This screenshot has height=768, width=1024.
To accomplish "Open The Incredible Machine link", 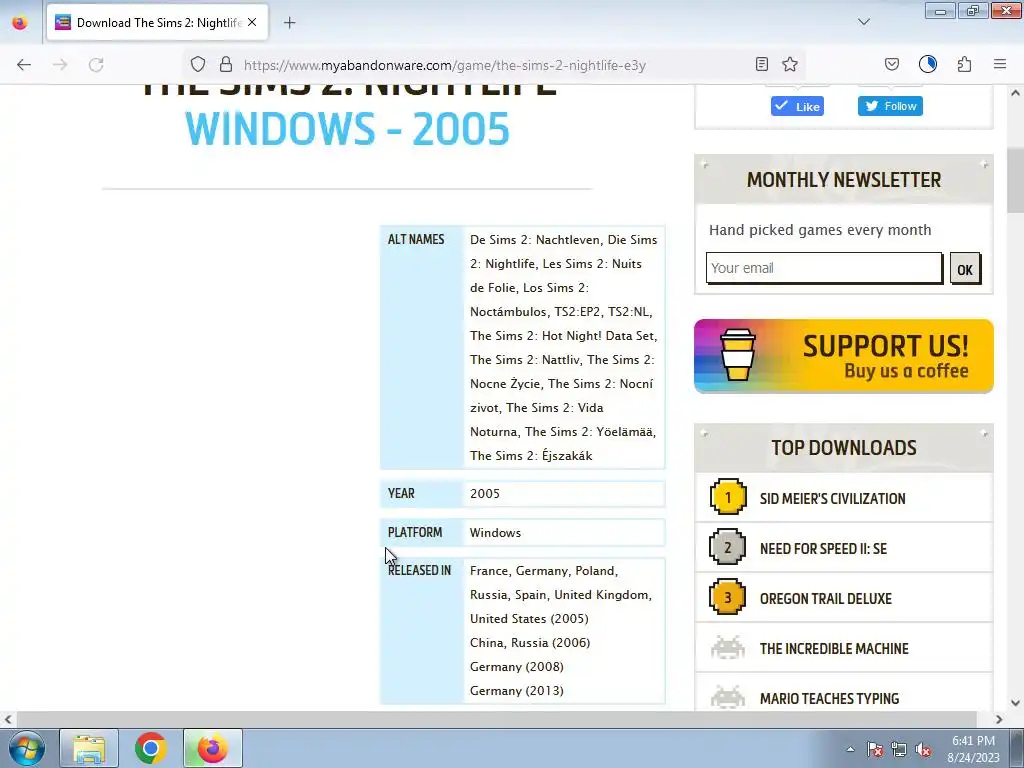I will (x=834, y=649).
